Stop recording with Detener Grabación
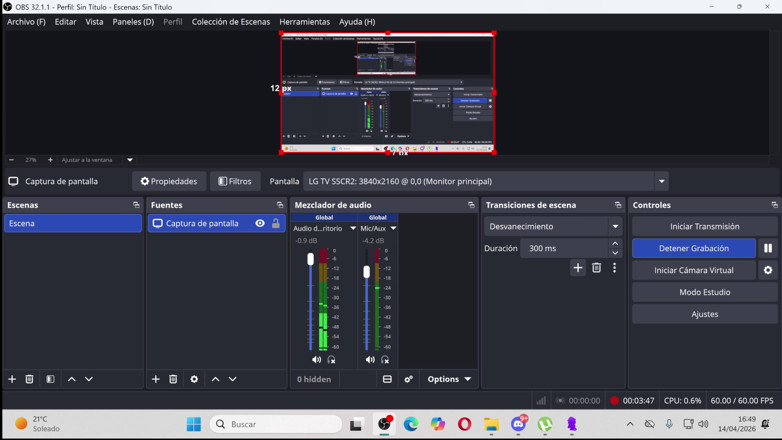This screenshot has height=440, width=782. (694, 248)
